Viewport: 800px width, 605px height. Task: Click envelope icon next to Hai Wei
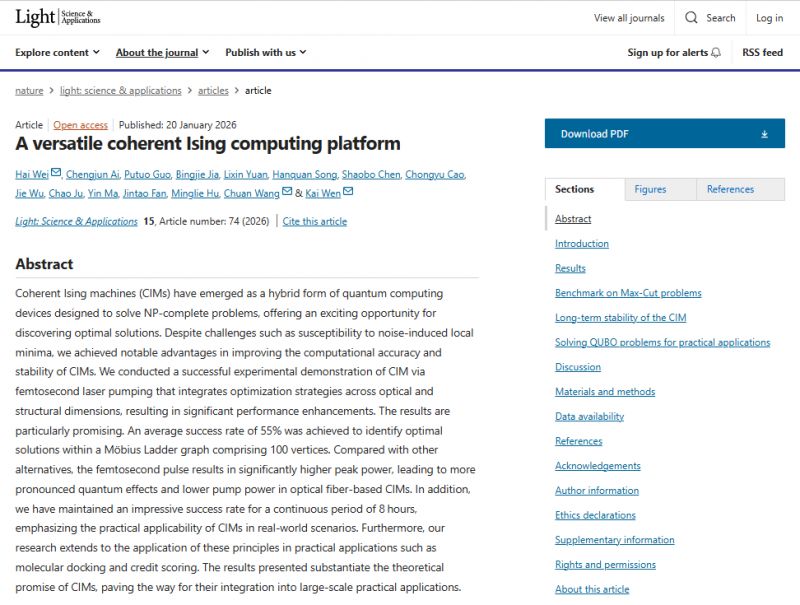pyautogui.click(x=56, y=173)
